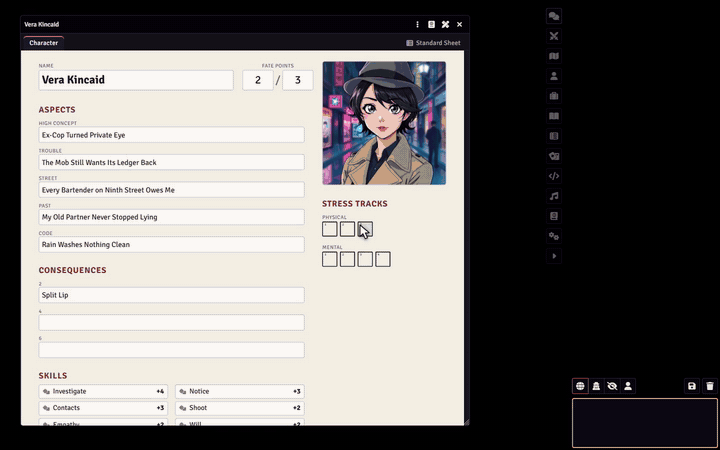Open the Game Settings gears tab
The height and width of the screenshot is (450, 720).
pos(554,236)
